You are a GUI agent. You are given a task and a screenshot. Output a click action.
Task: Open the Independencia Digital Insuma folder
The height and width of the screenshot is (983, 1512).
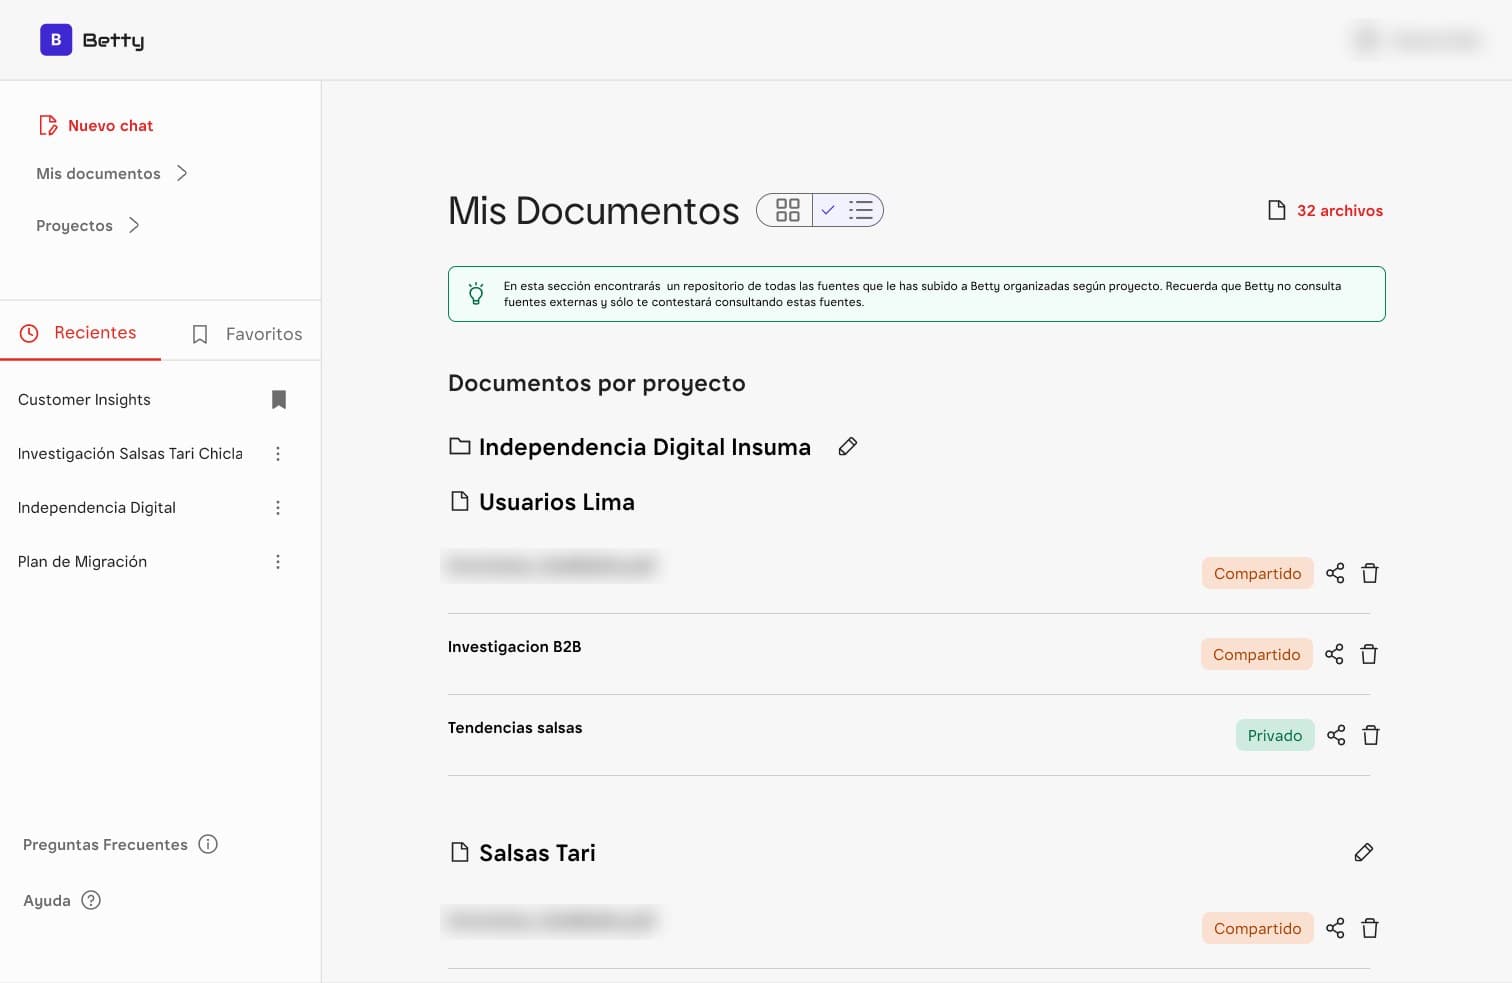point(630,447)
